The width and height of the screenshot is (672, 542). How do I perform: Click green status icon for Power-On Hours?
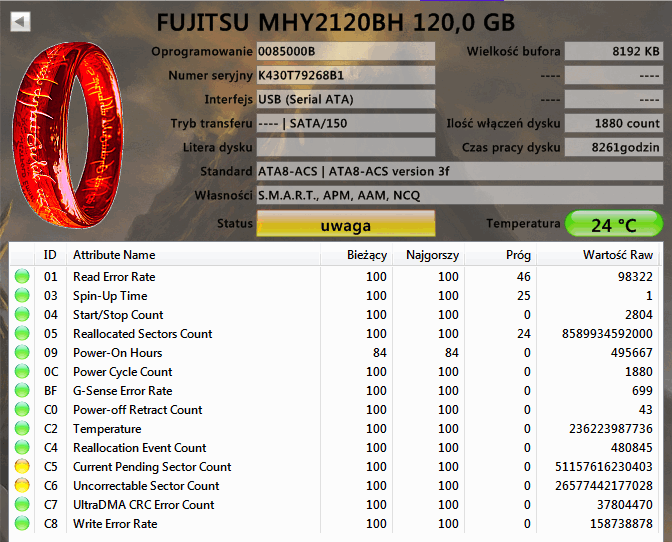[x=22, y=352]
